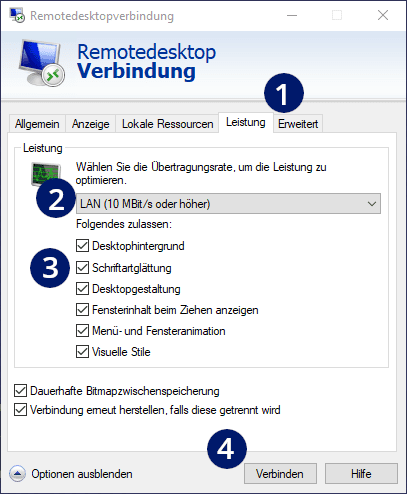The width and height of the screenshot is (407, 494).
Task: Uncheck Menü- und Fensteranimation
Action: coord(82,331)
